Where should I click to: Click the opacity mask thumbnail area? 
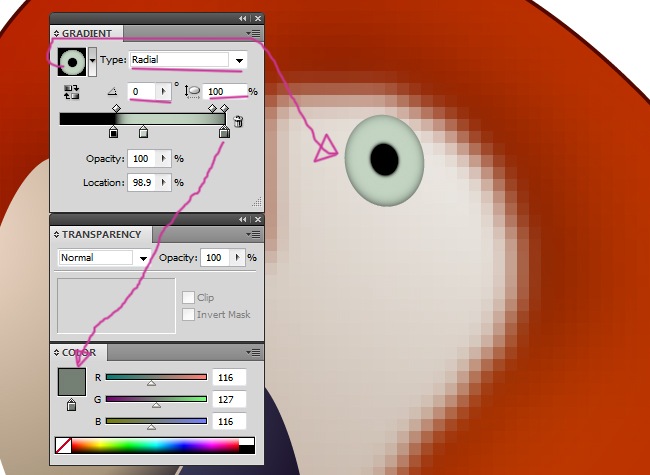pos(116,306)
